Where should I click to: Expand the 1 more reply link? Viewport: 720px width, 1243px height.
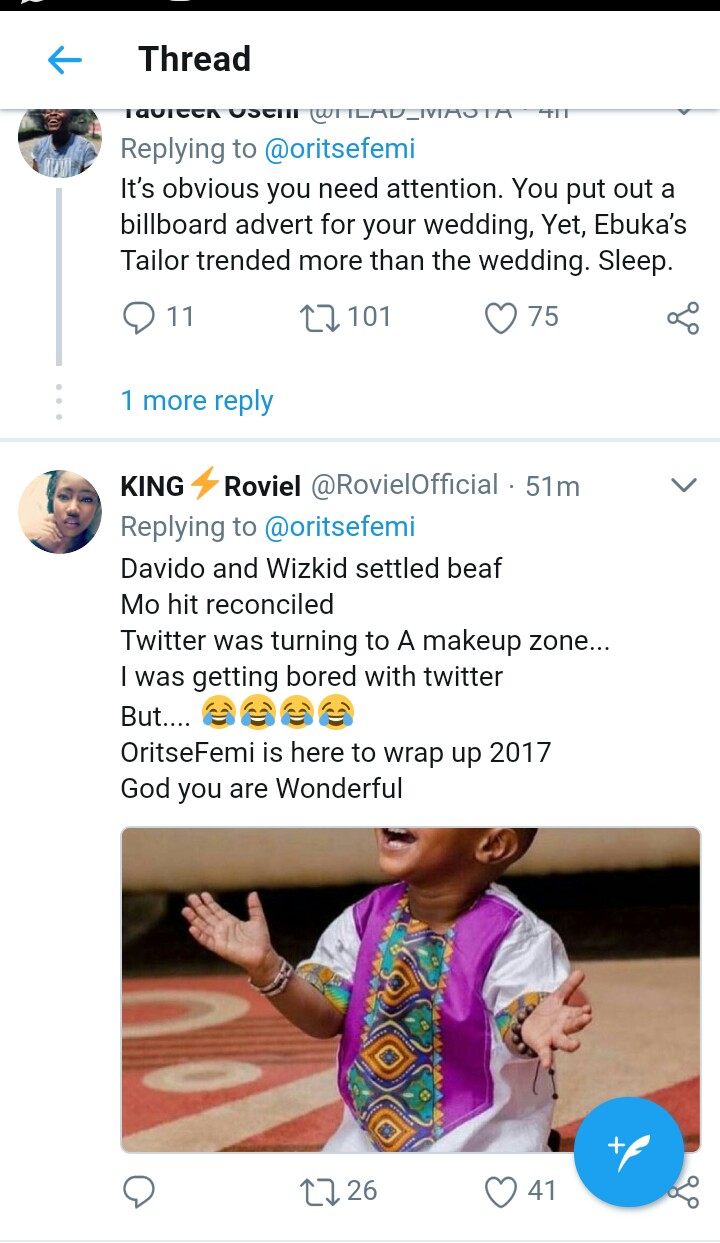(196, 401)
